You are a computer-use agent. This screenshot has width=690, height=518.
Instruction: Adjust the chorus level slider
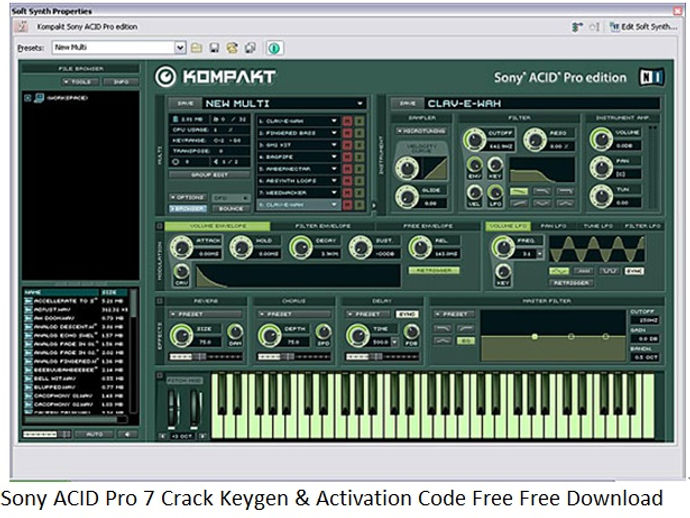coord(294,356)
